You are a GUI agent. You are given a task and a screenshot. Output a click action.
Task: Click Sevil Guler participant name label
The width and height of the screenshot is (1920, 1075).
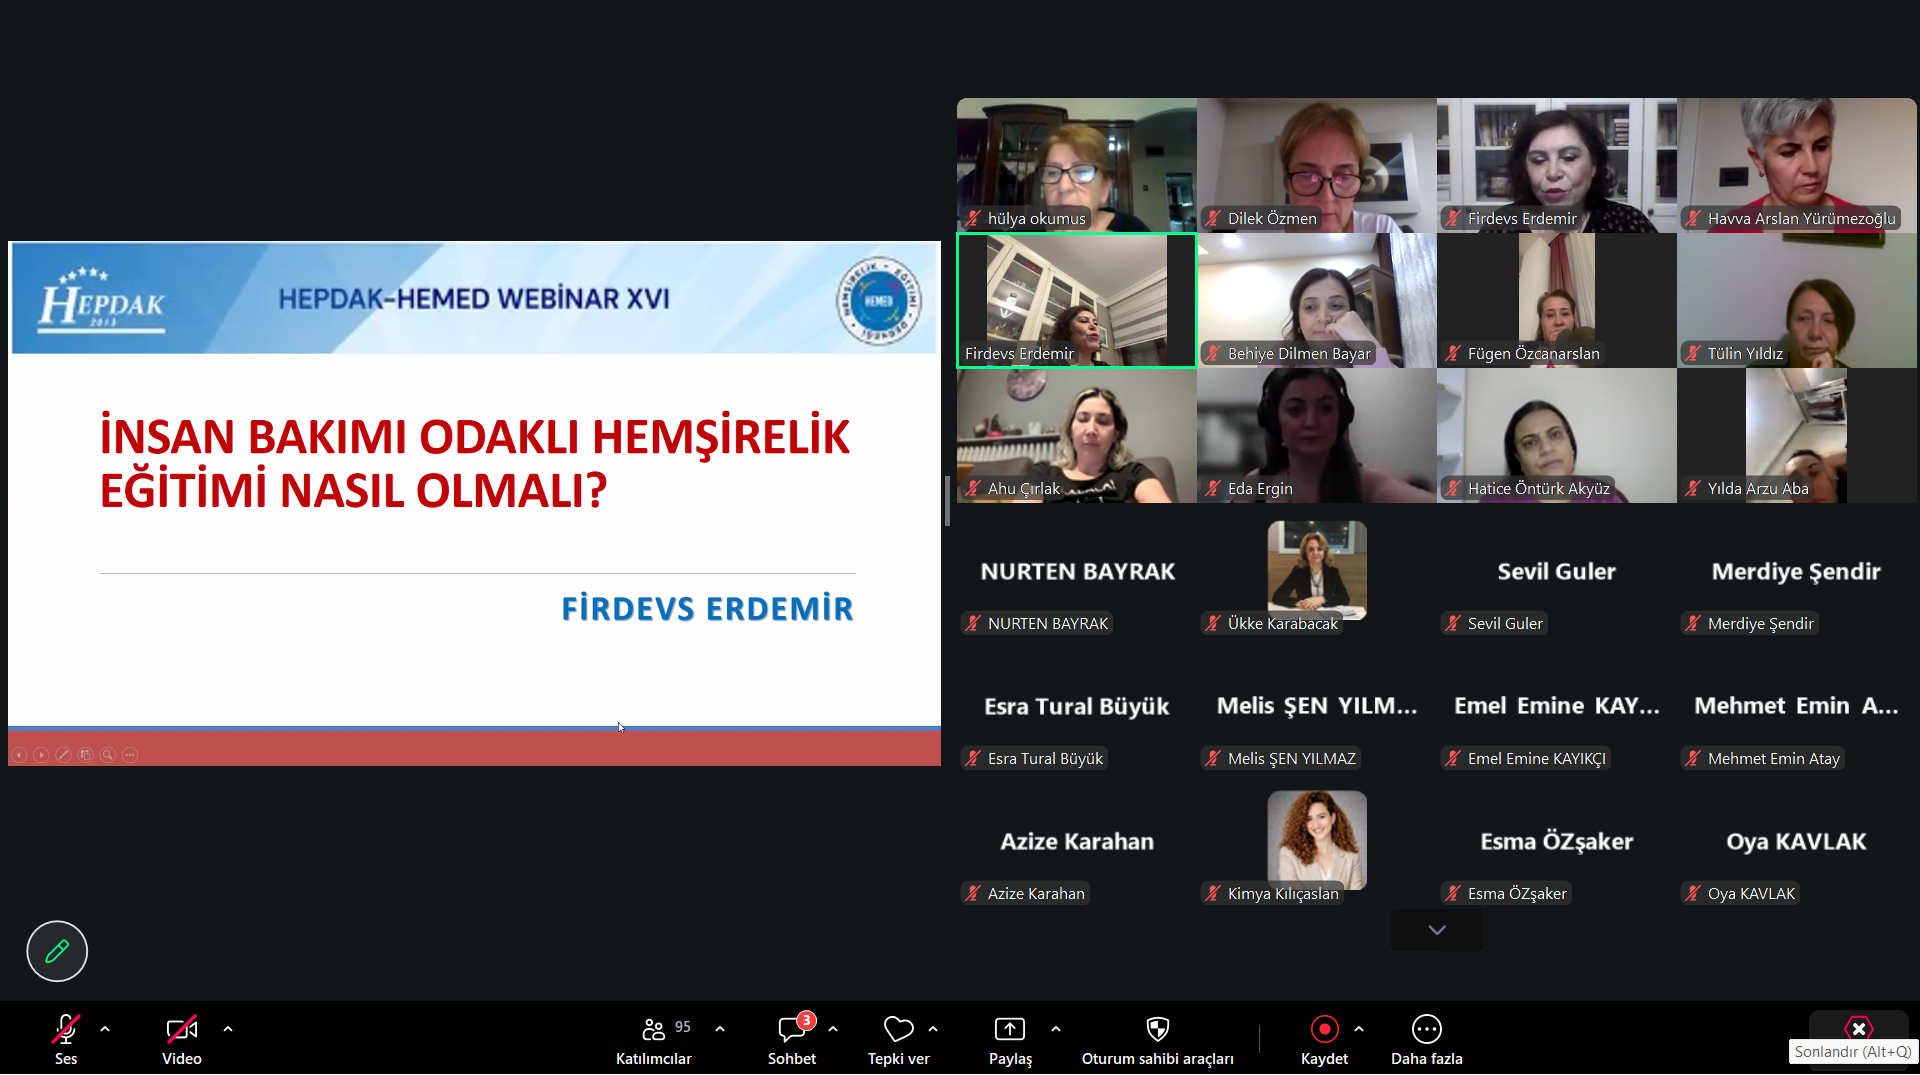(x=1494, y=623)
